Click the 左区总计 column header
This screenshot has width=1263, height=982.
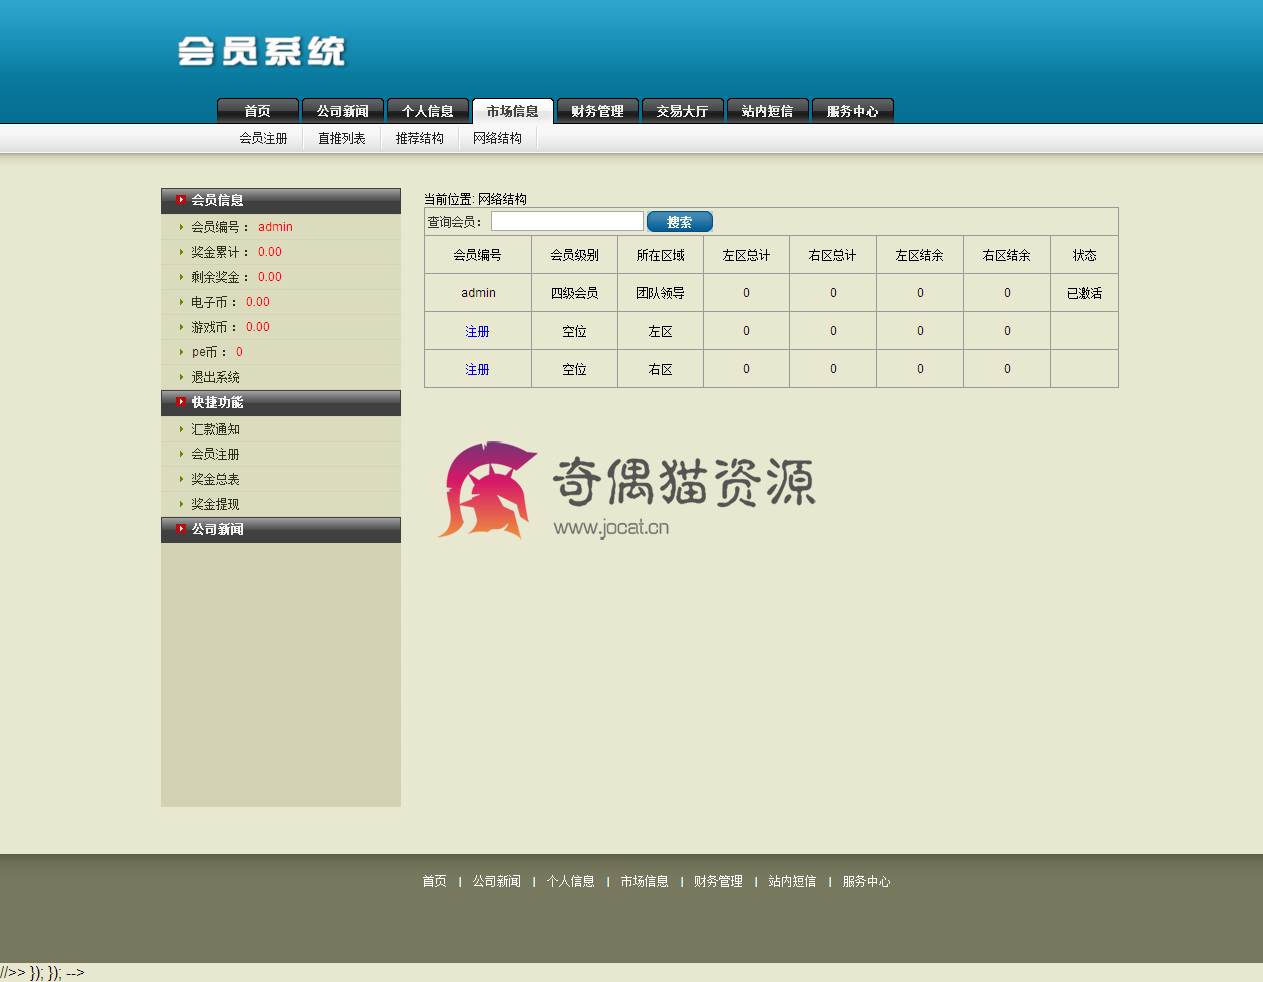click(747, 255)
